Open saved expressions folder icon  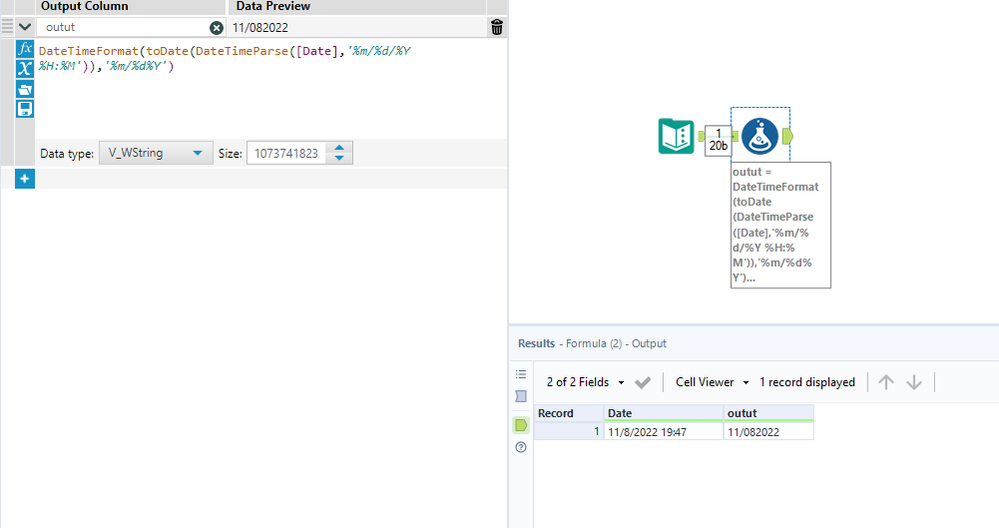[x=25, y=89]
